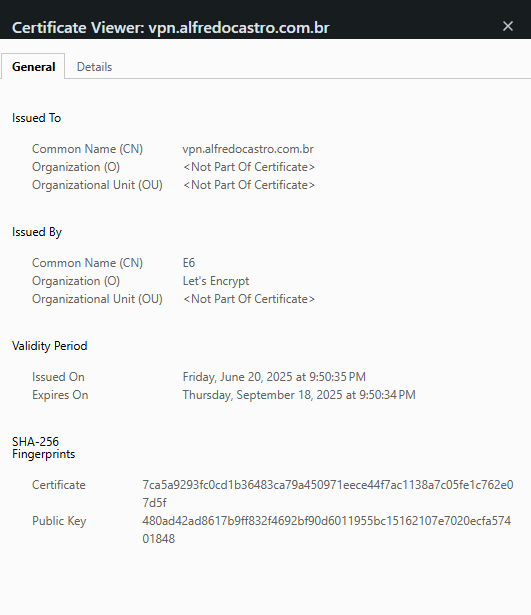Click the Issued By Organizational Unit value
Image resolution: width=531 pixels, height=615 pixels.
(x=249, y=299)
